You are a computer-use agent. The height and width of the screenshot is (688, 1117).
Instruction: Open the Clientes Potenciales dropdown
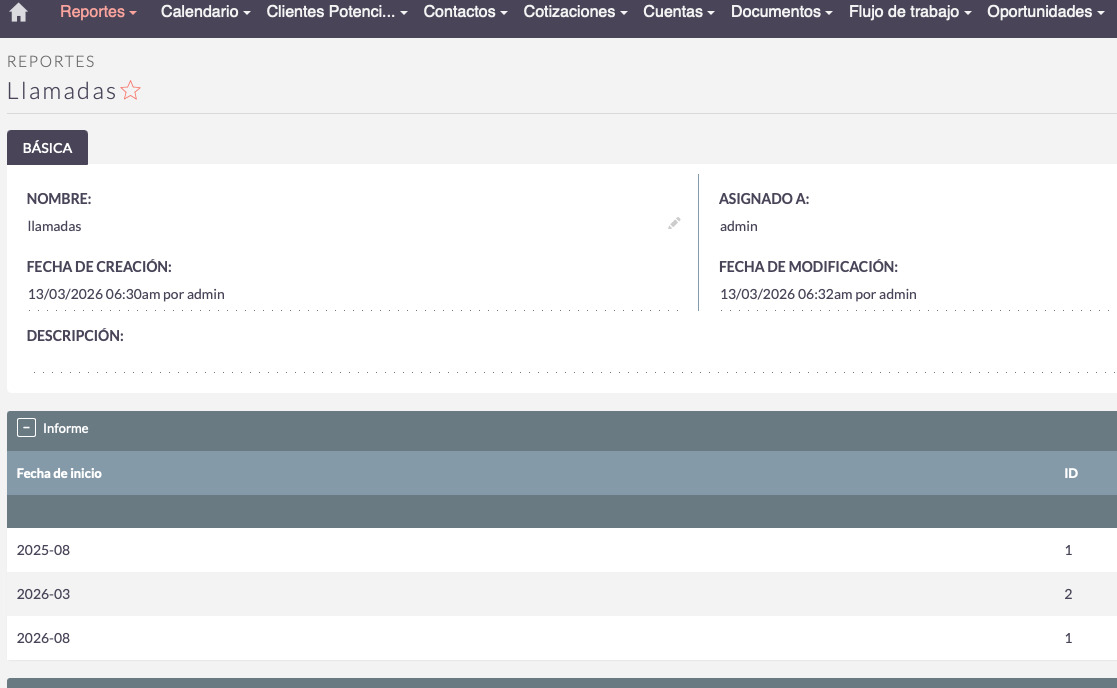pyautogui.click(x=337, y=12)
